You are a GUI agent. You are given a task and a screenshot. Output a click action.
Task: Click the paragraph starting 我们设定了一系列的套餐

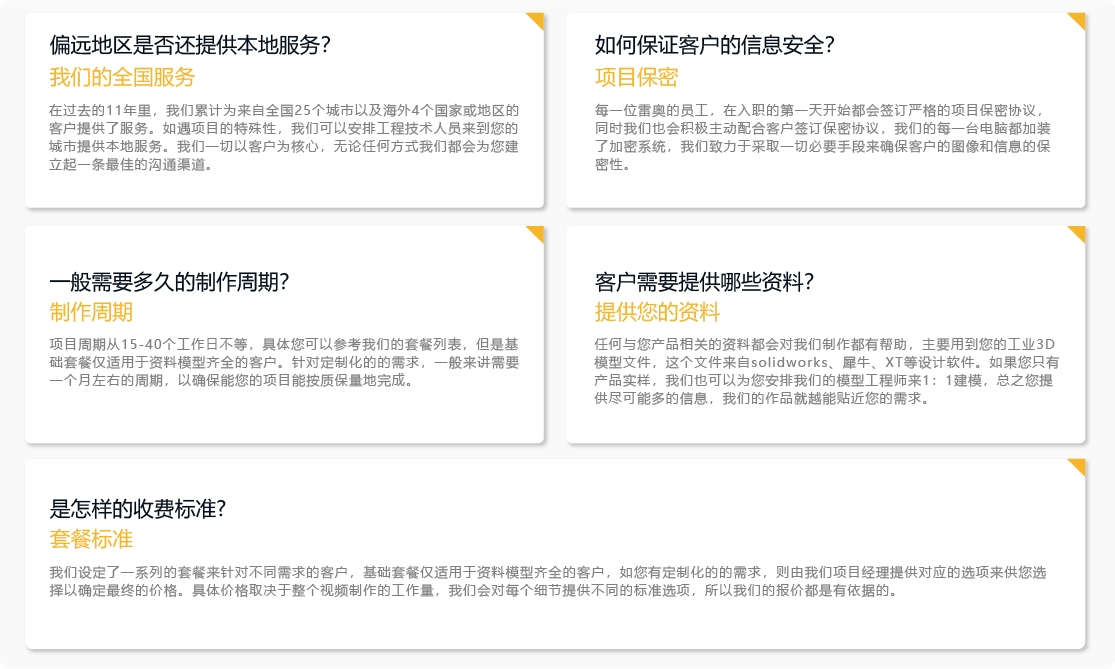coord(548,581)
